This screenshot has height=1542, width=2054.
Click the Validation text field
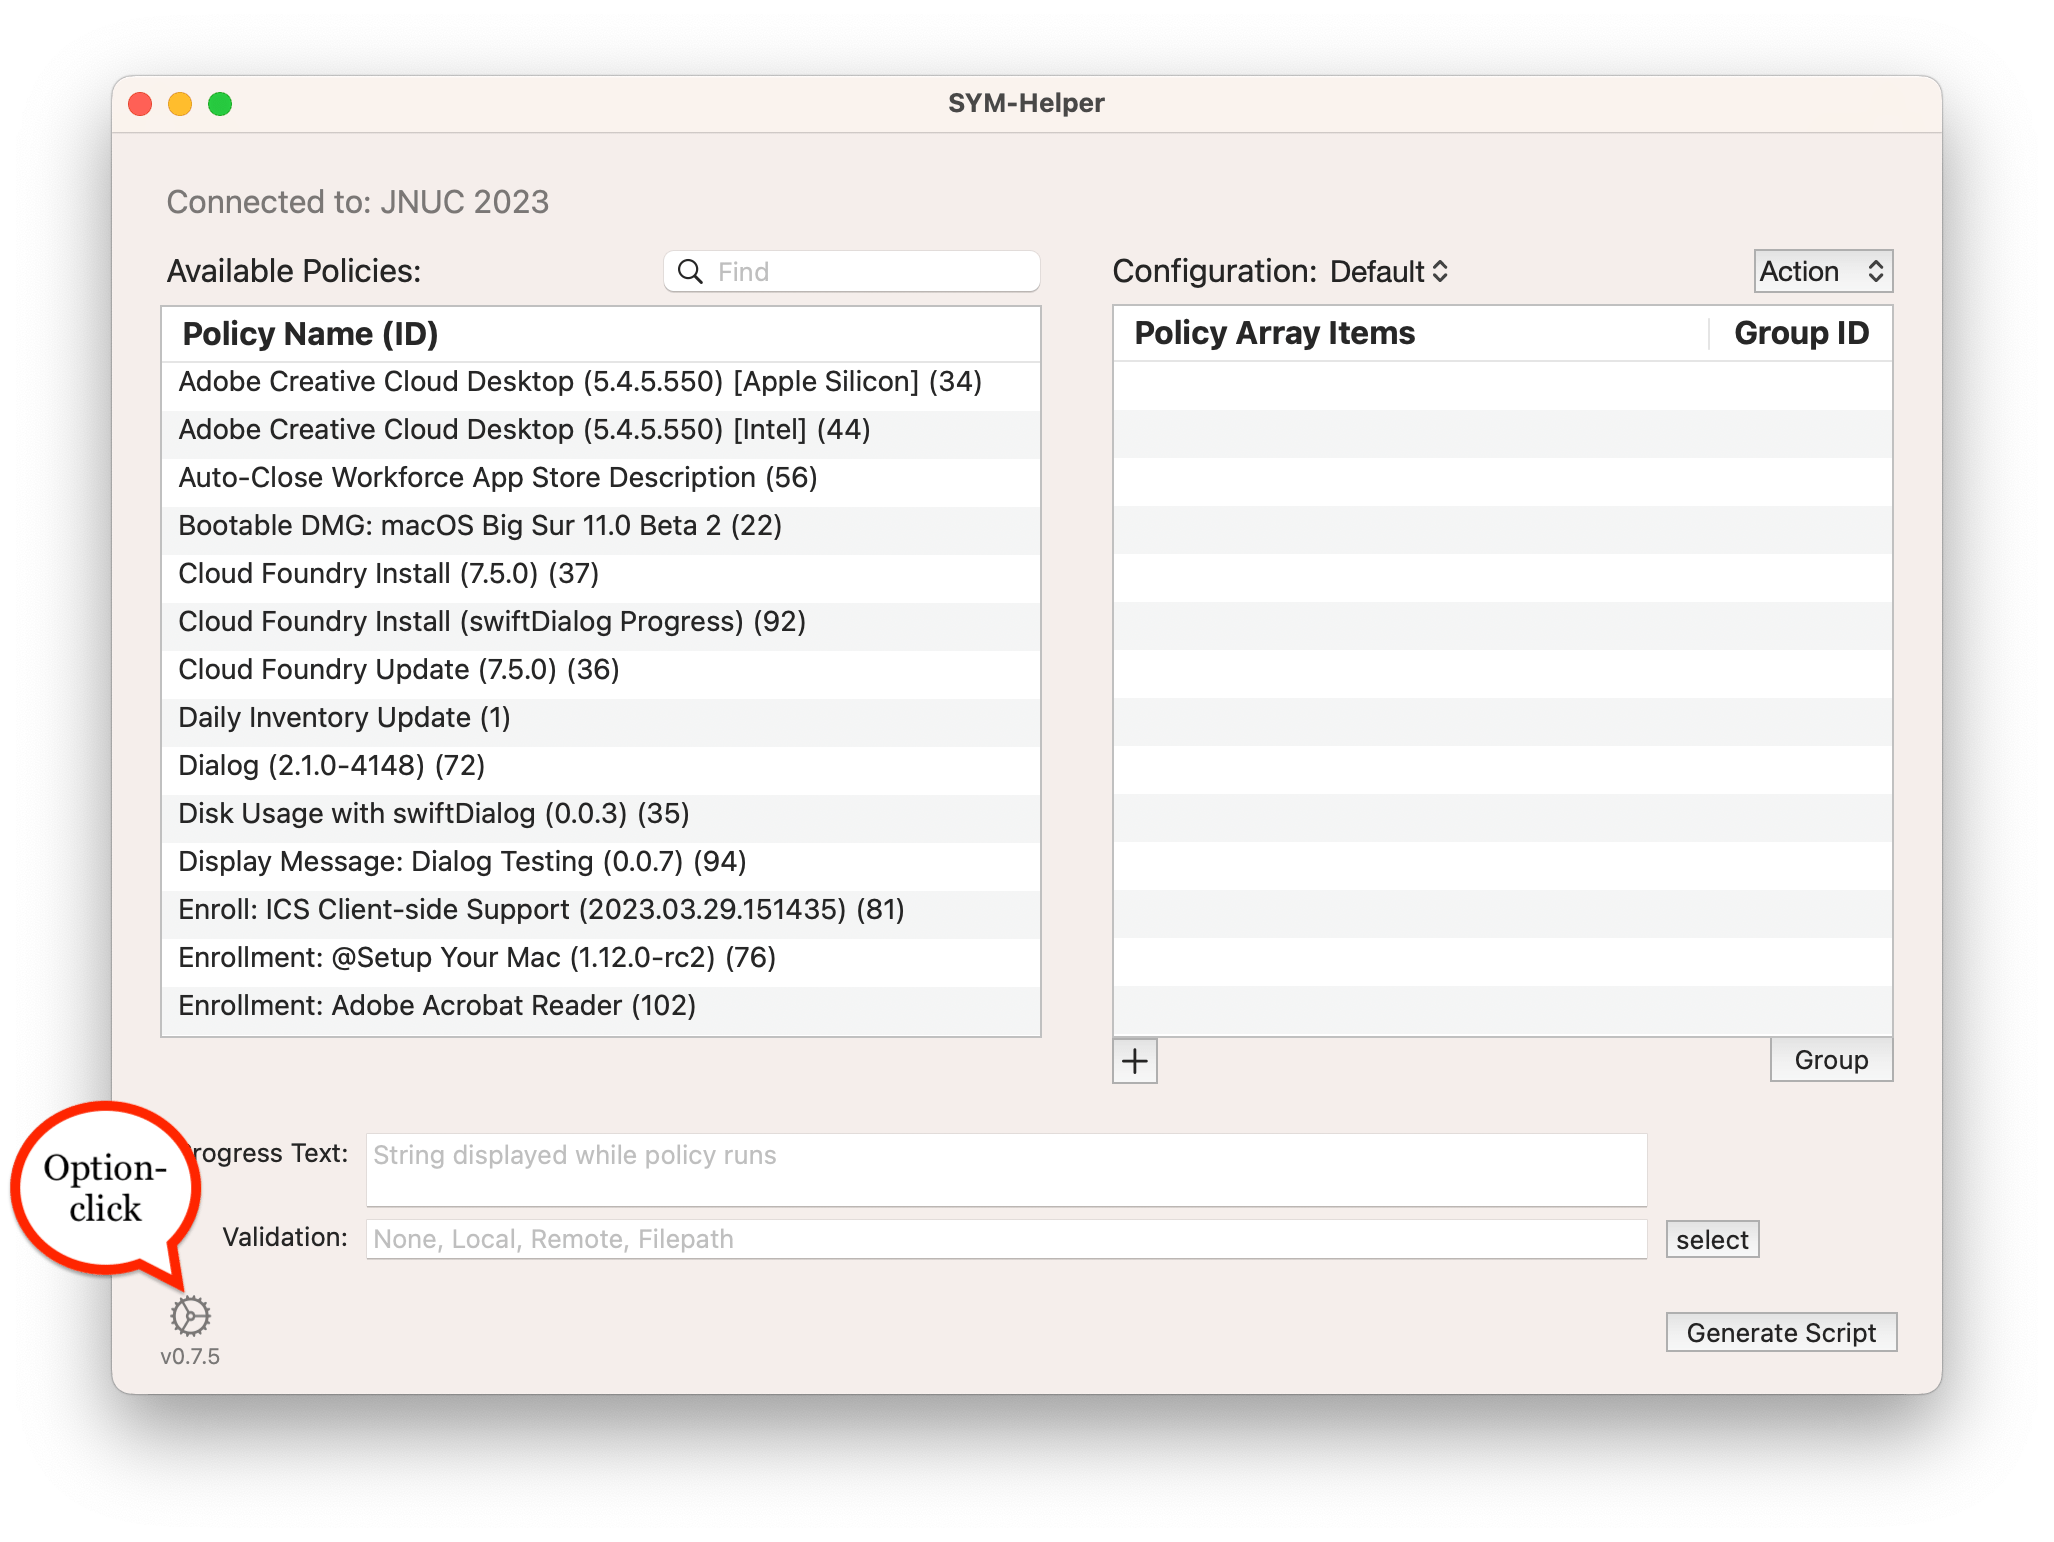pos(1005,1240)
